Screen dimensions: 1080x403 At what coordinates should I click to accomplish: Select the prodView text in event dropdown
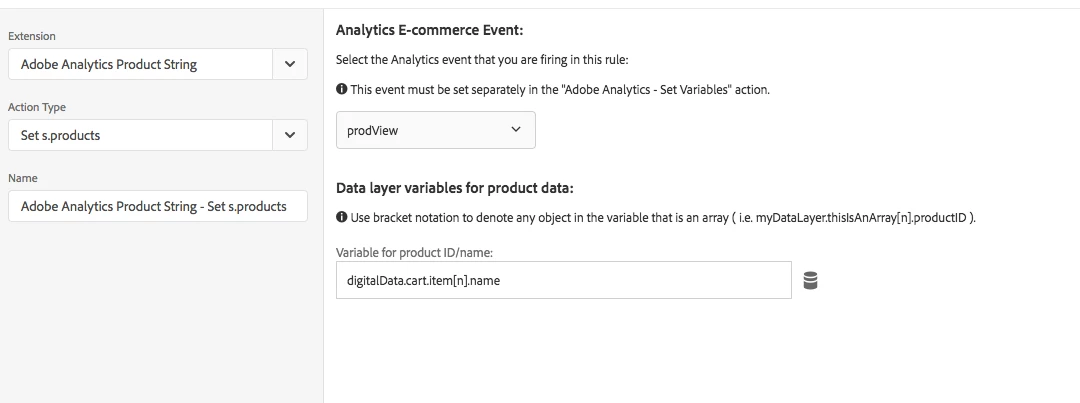click(x=373, y=130)
